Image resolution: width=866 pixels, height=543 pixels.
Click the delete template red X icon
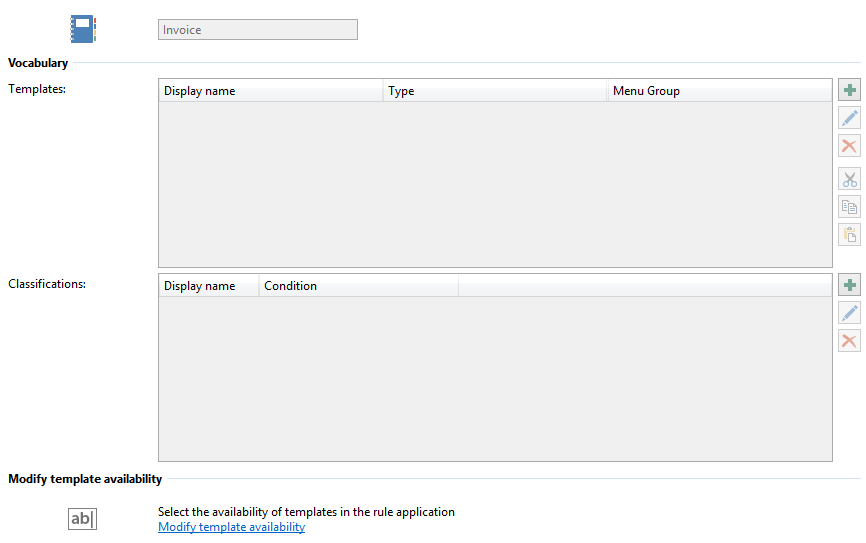click(849, 146)
